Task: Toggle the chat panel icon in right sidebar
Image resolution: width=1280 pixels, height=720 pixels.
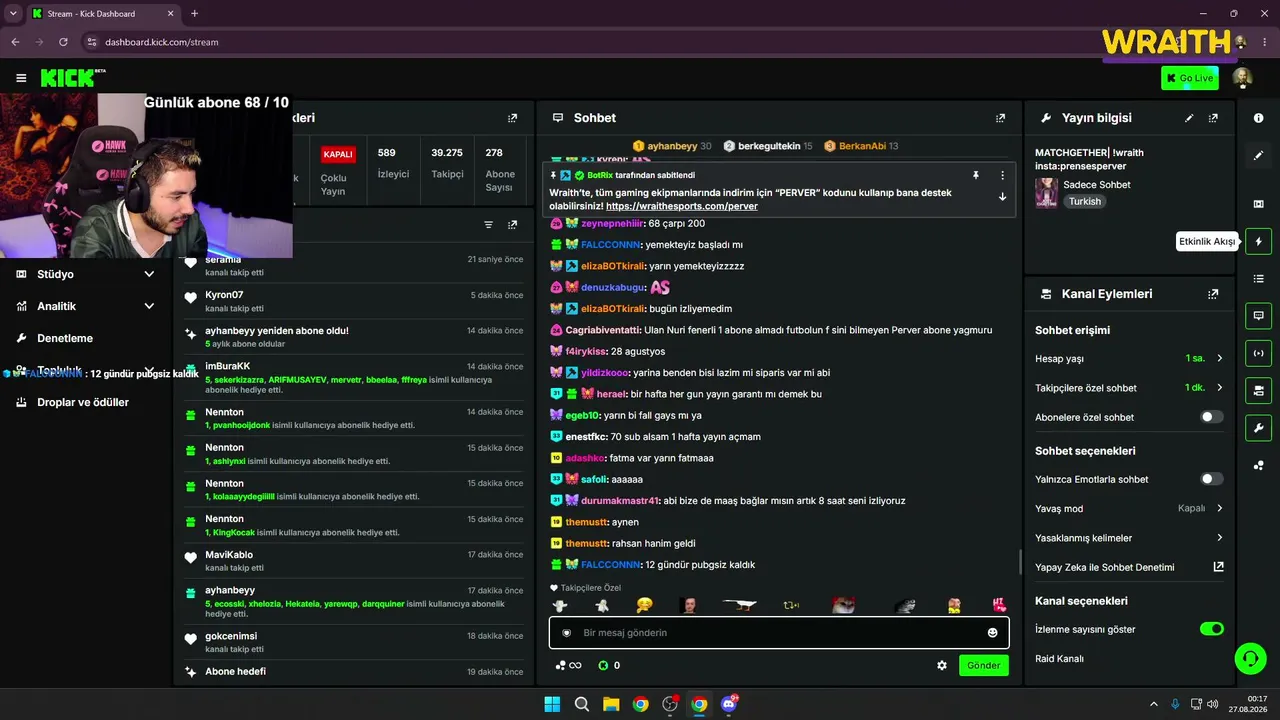Action: 1258,316
